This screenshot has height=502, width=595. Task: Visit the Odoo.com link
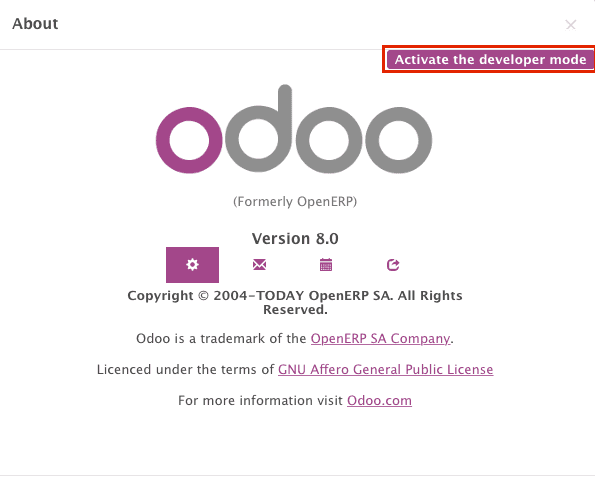click(x=379, y=400)
